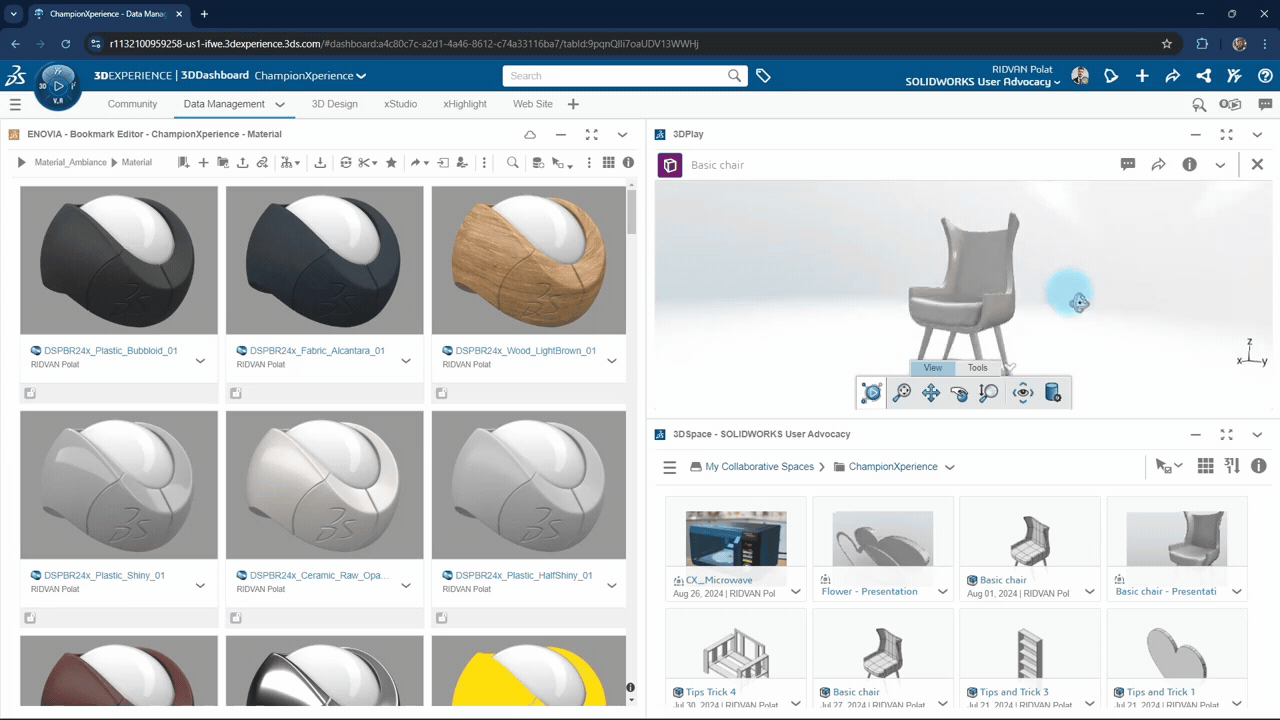
Task: Select the Pan tool in 3DPlay View toolbar
Action: pos(931,393)
